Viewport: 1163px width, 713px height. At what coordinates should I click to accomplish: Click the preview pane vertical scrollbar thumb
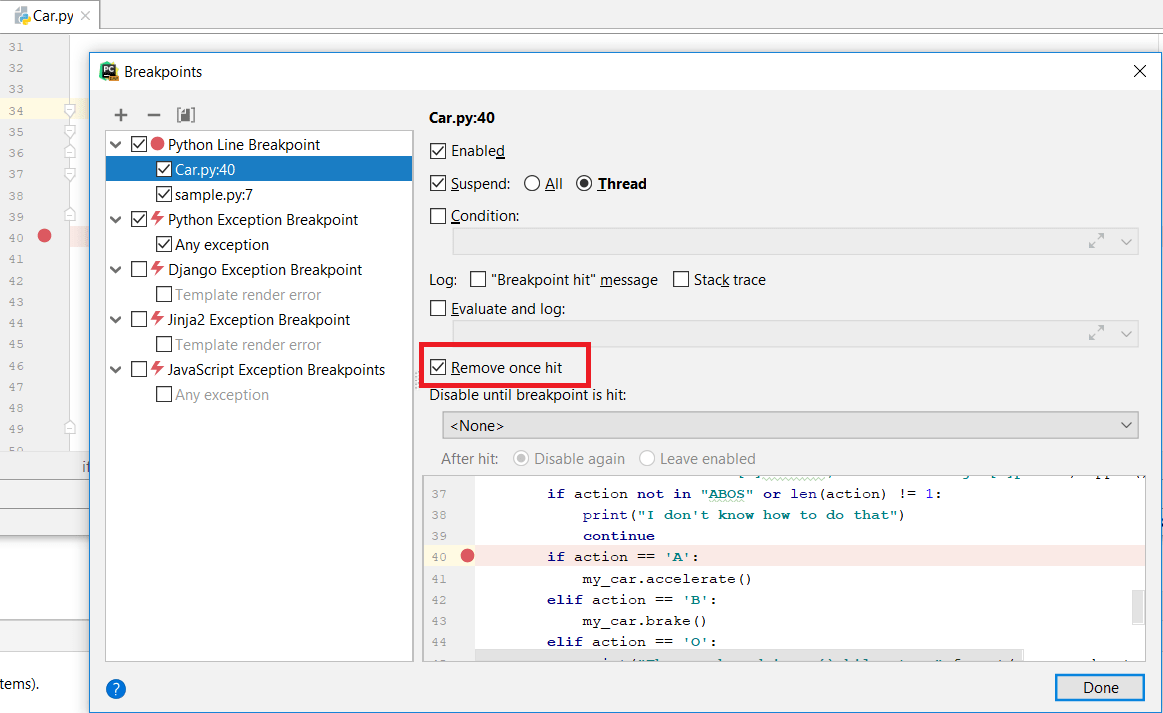(x=1138, y=607)
